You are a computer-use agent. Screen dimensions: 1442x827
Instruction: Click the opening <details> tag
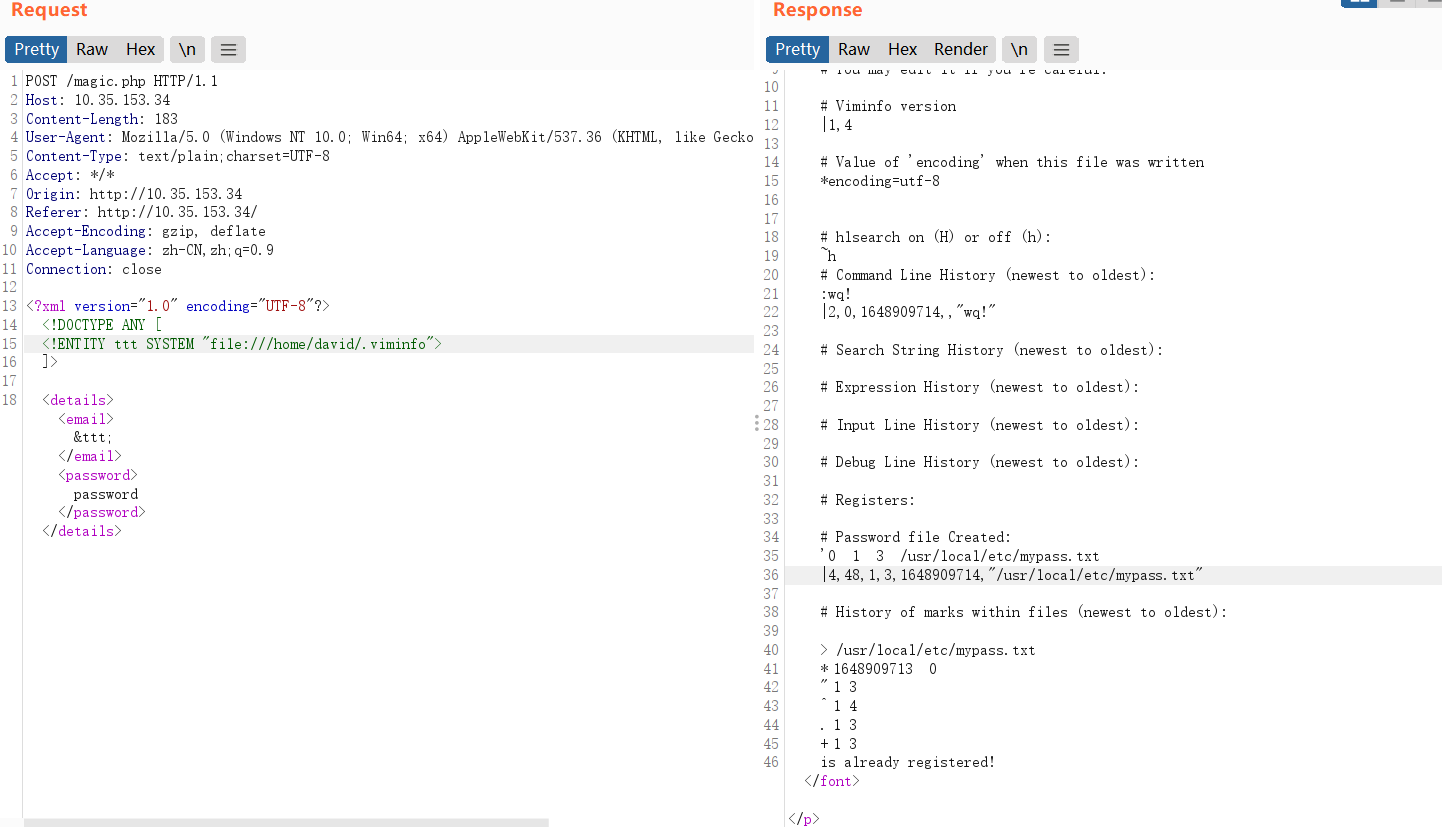tap(78, 400)
